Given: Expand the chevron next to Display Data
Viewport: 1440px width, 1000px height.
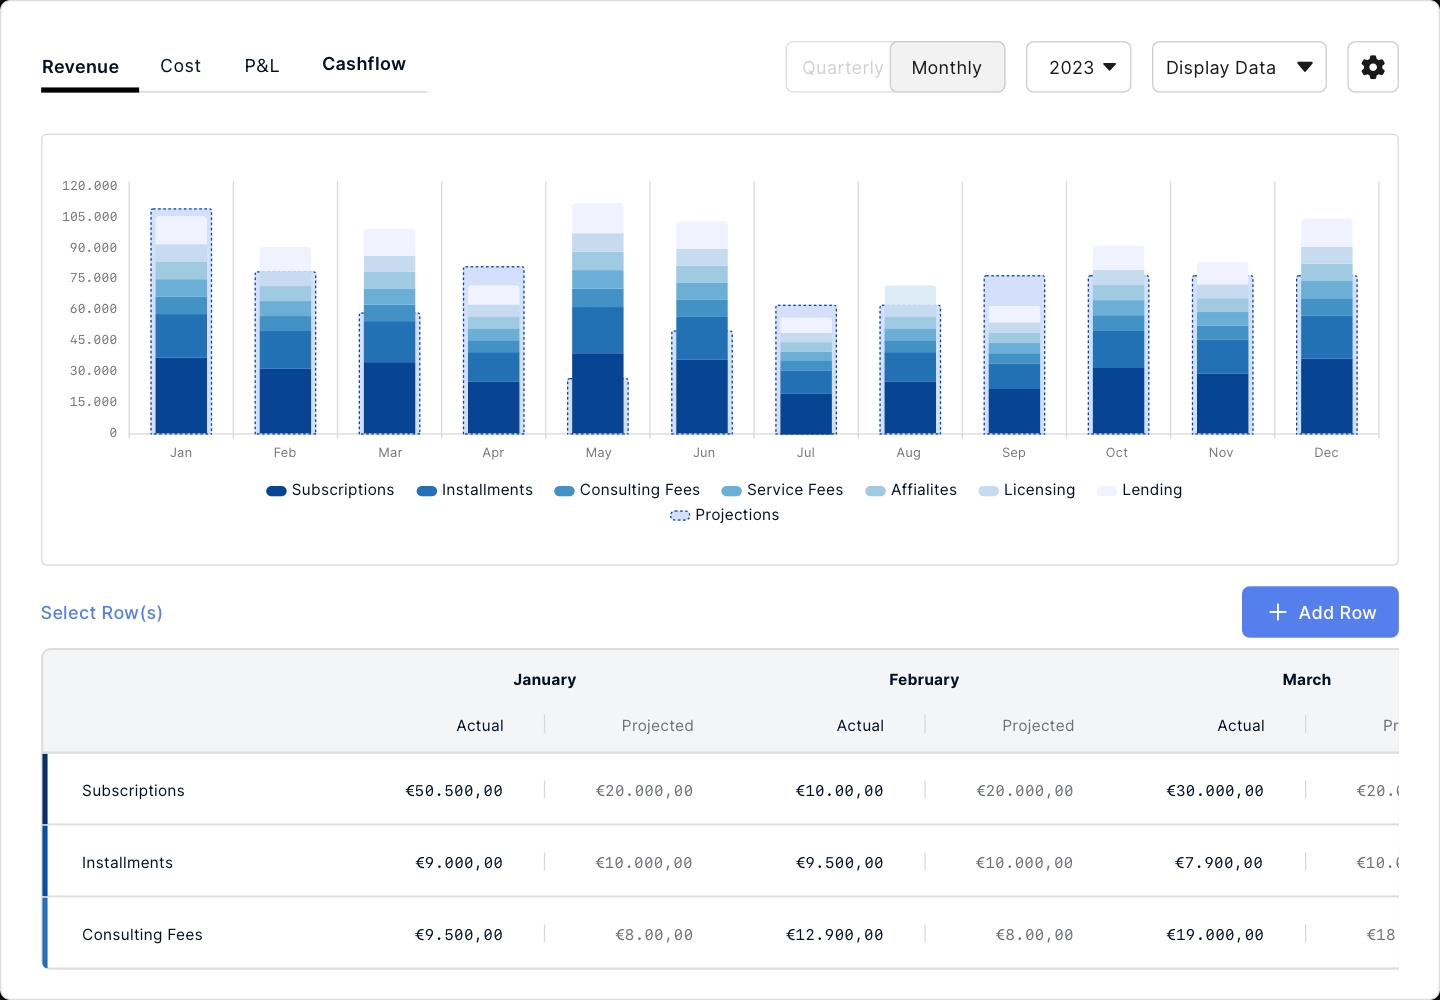Looking at the screenshot, I should pyautogui.click(x=1305, y=67).
